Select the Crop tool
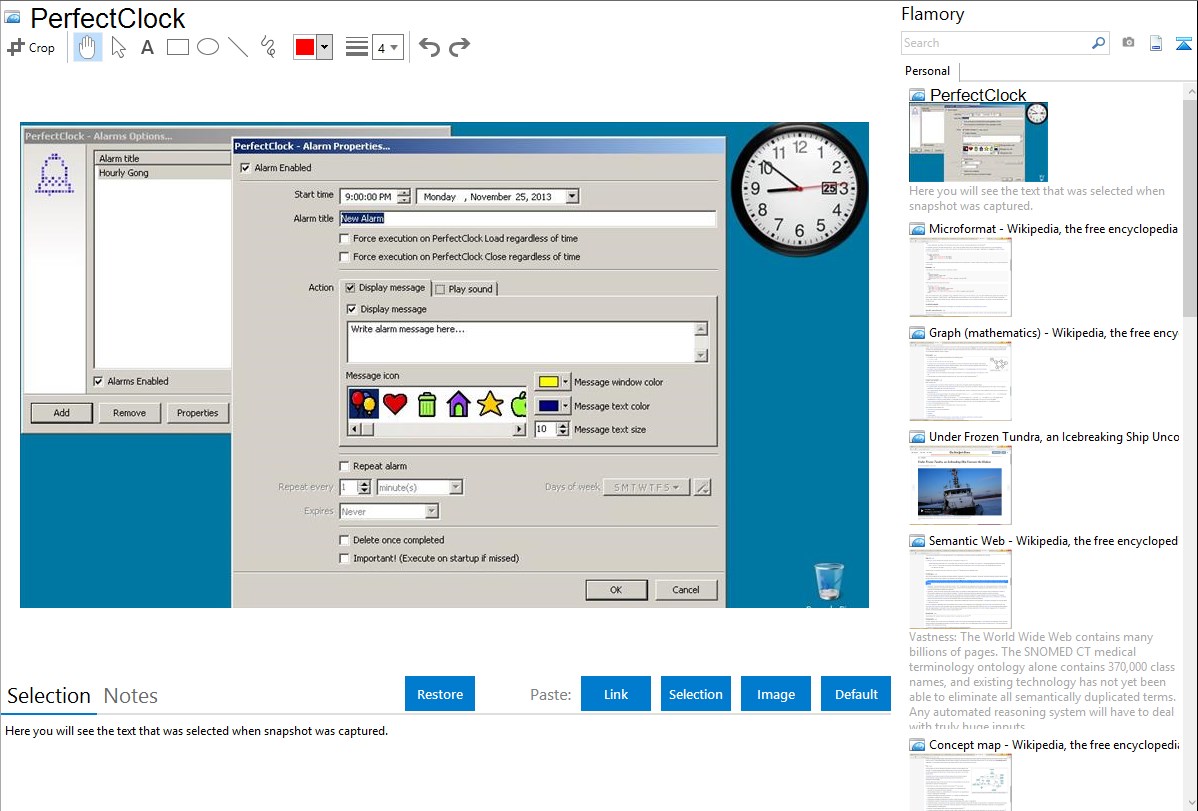1198x811 pixels. 31,47
